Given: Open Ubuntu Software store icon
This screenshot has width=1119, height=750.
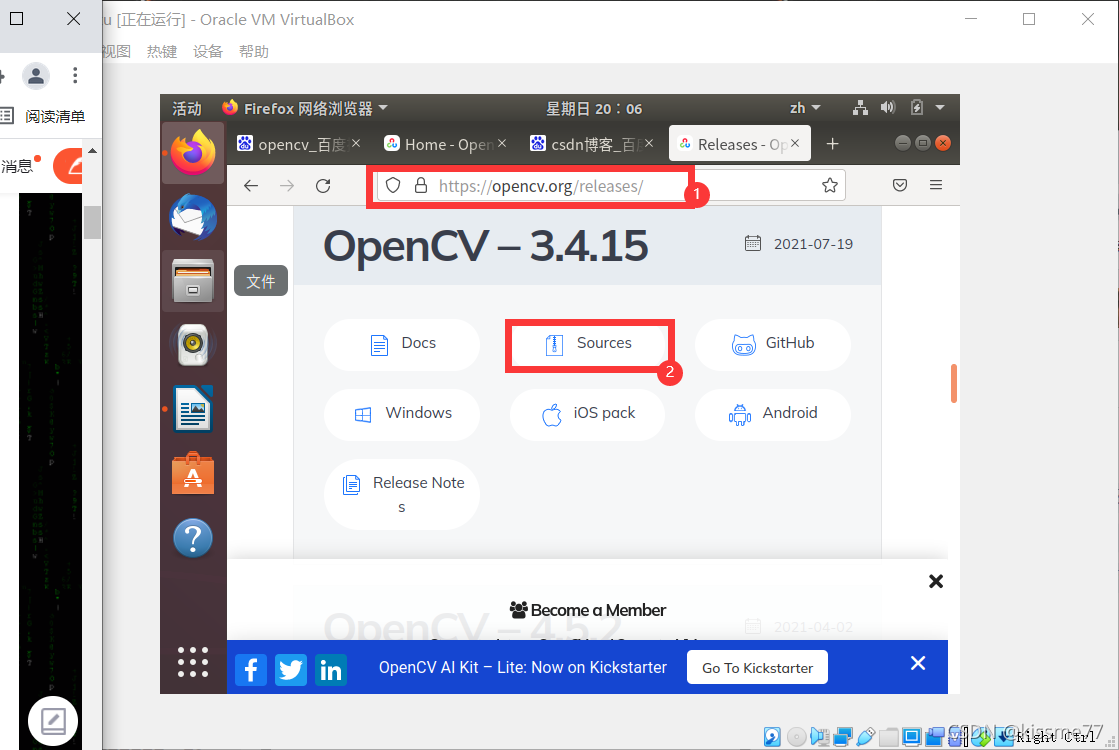Looking at the screenshot, I should (193, 473).
